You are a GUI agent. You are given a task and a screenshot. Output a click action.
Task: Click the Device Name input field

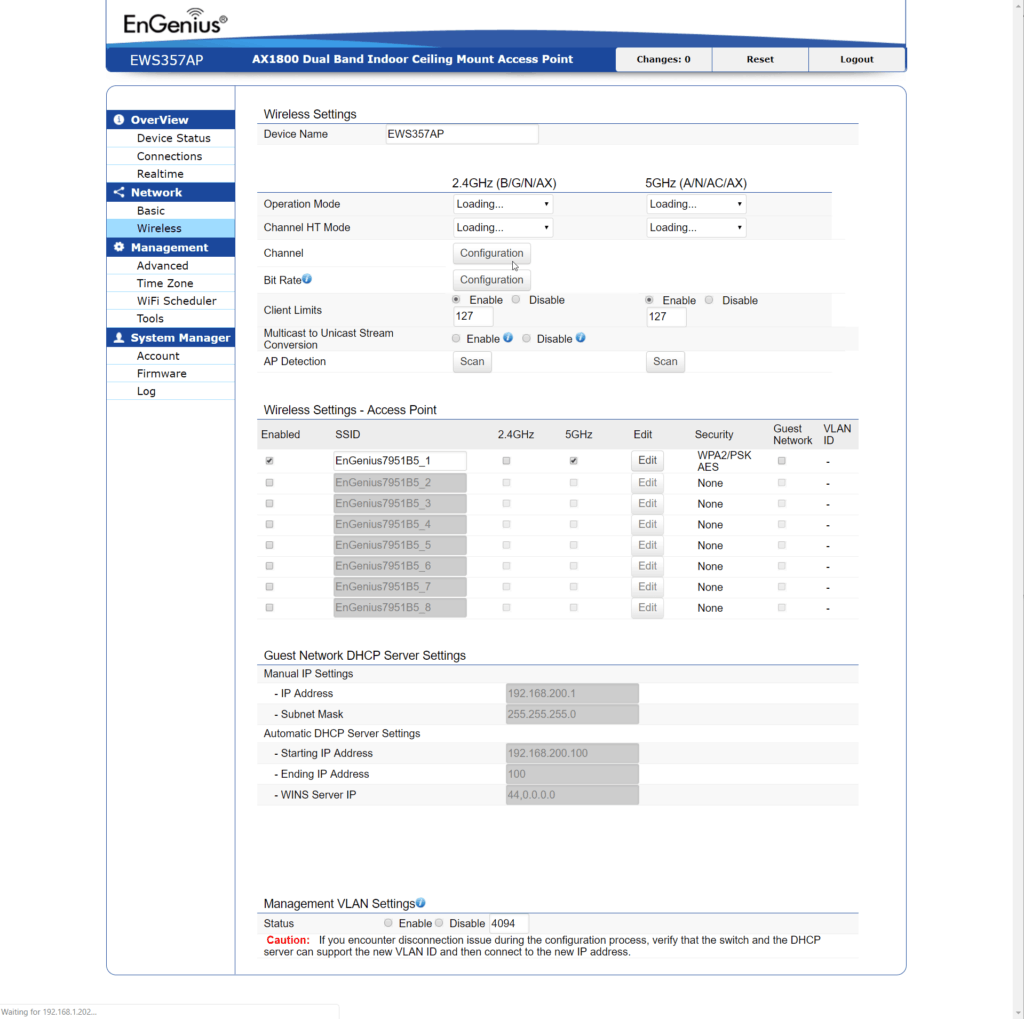click(x=462, y=134)
